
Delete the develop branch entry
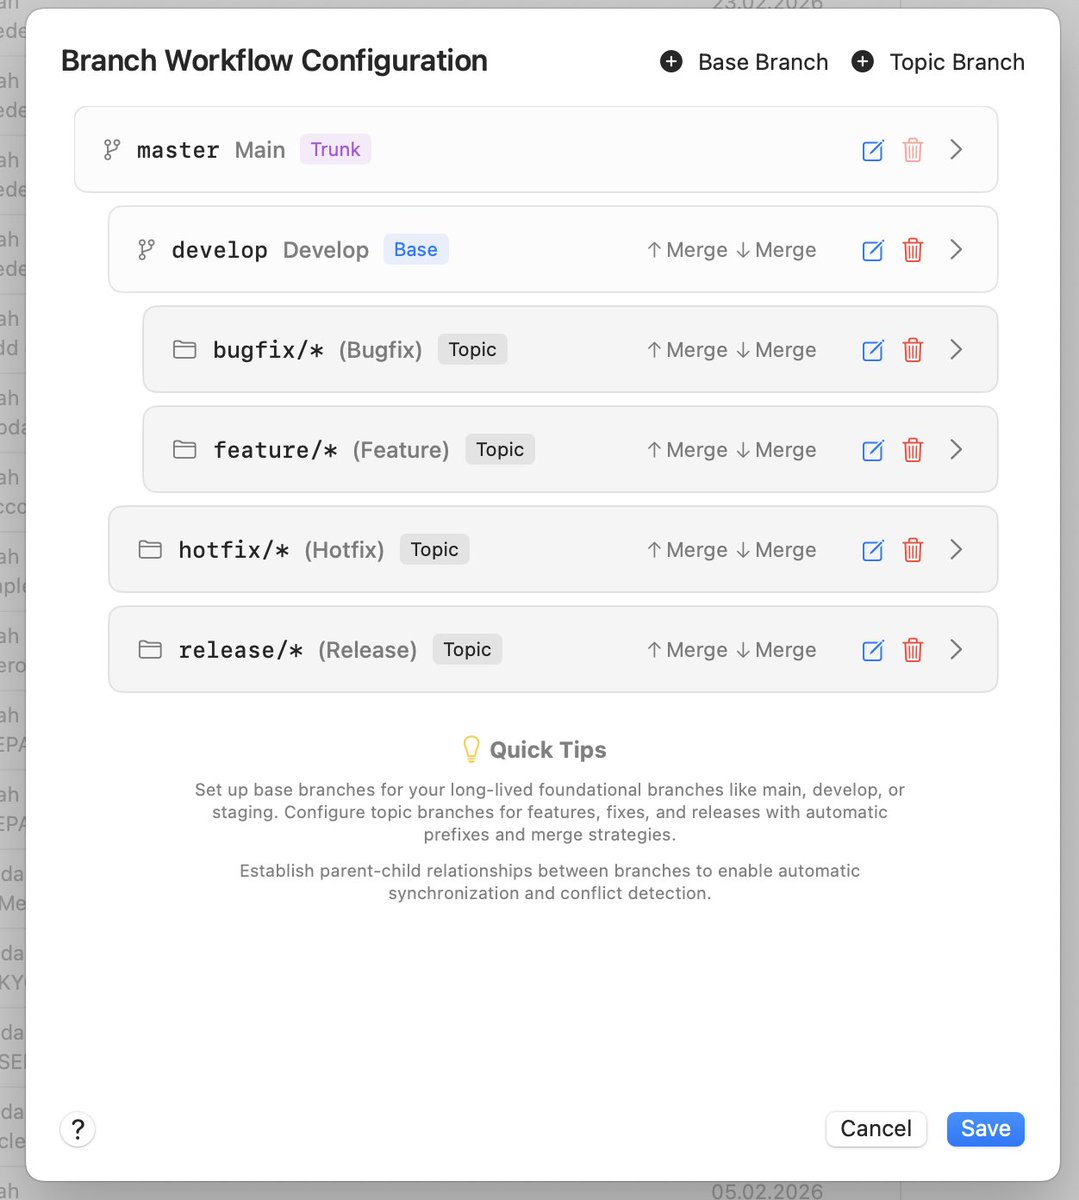click(x=913, y=250)
